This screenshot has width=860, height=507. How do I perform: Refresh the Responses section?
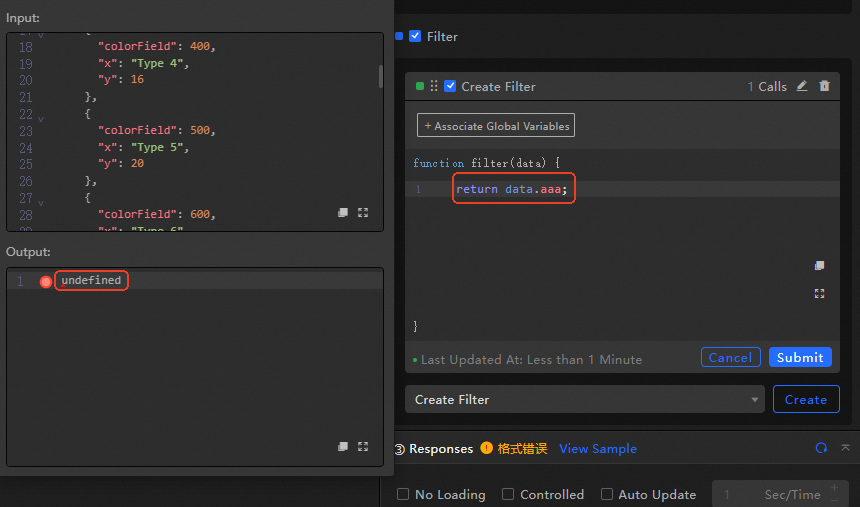[x=821, y=448]
